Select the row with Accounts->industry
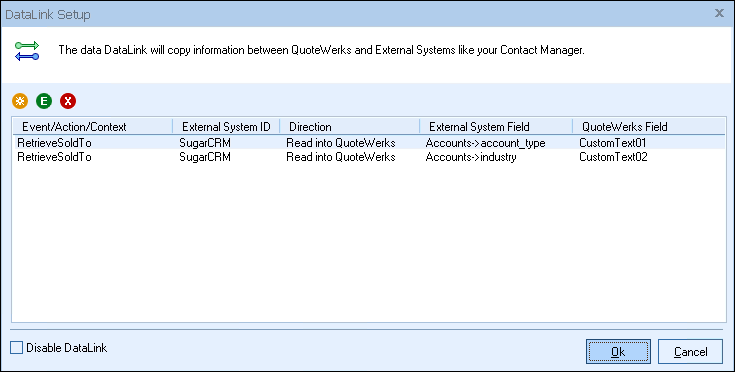The width and height of the screenshot is (735, 372). tap(369, 156)
